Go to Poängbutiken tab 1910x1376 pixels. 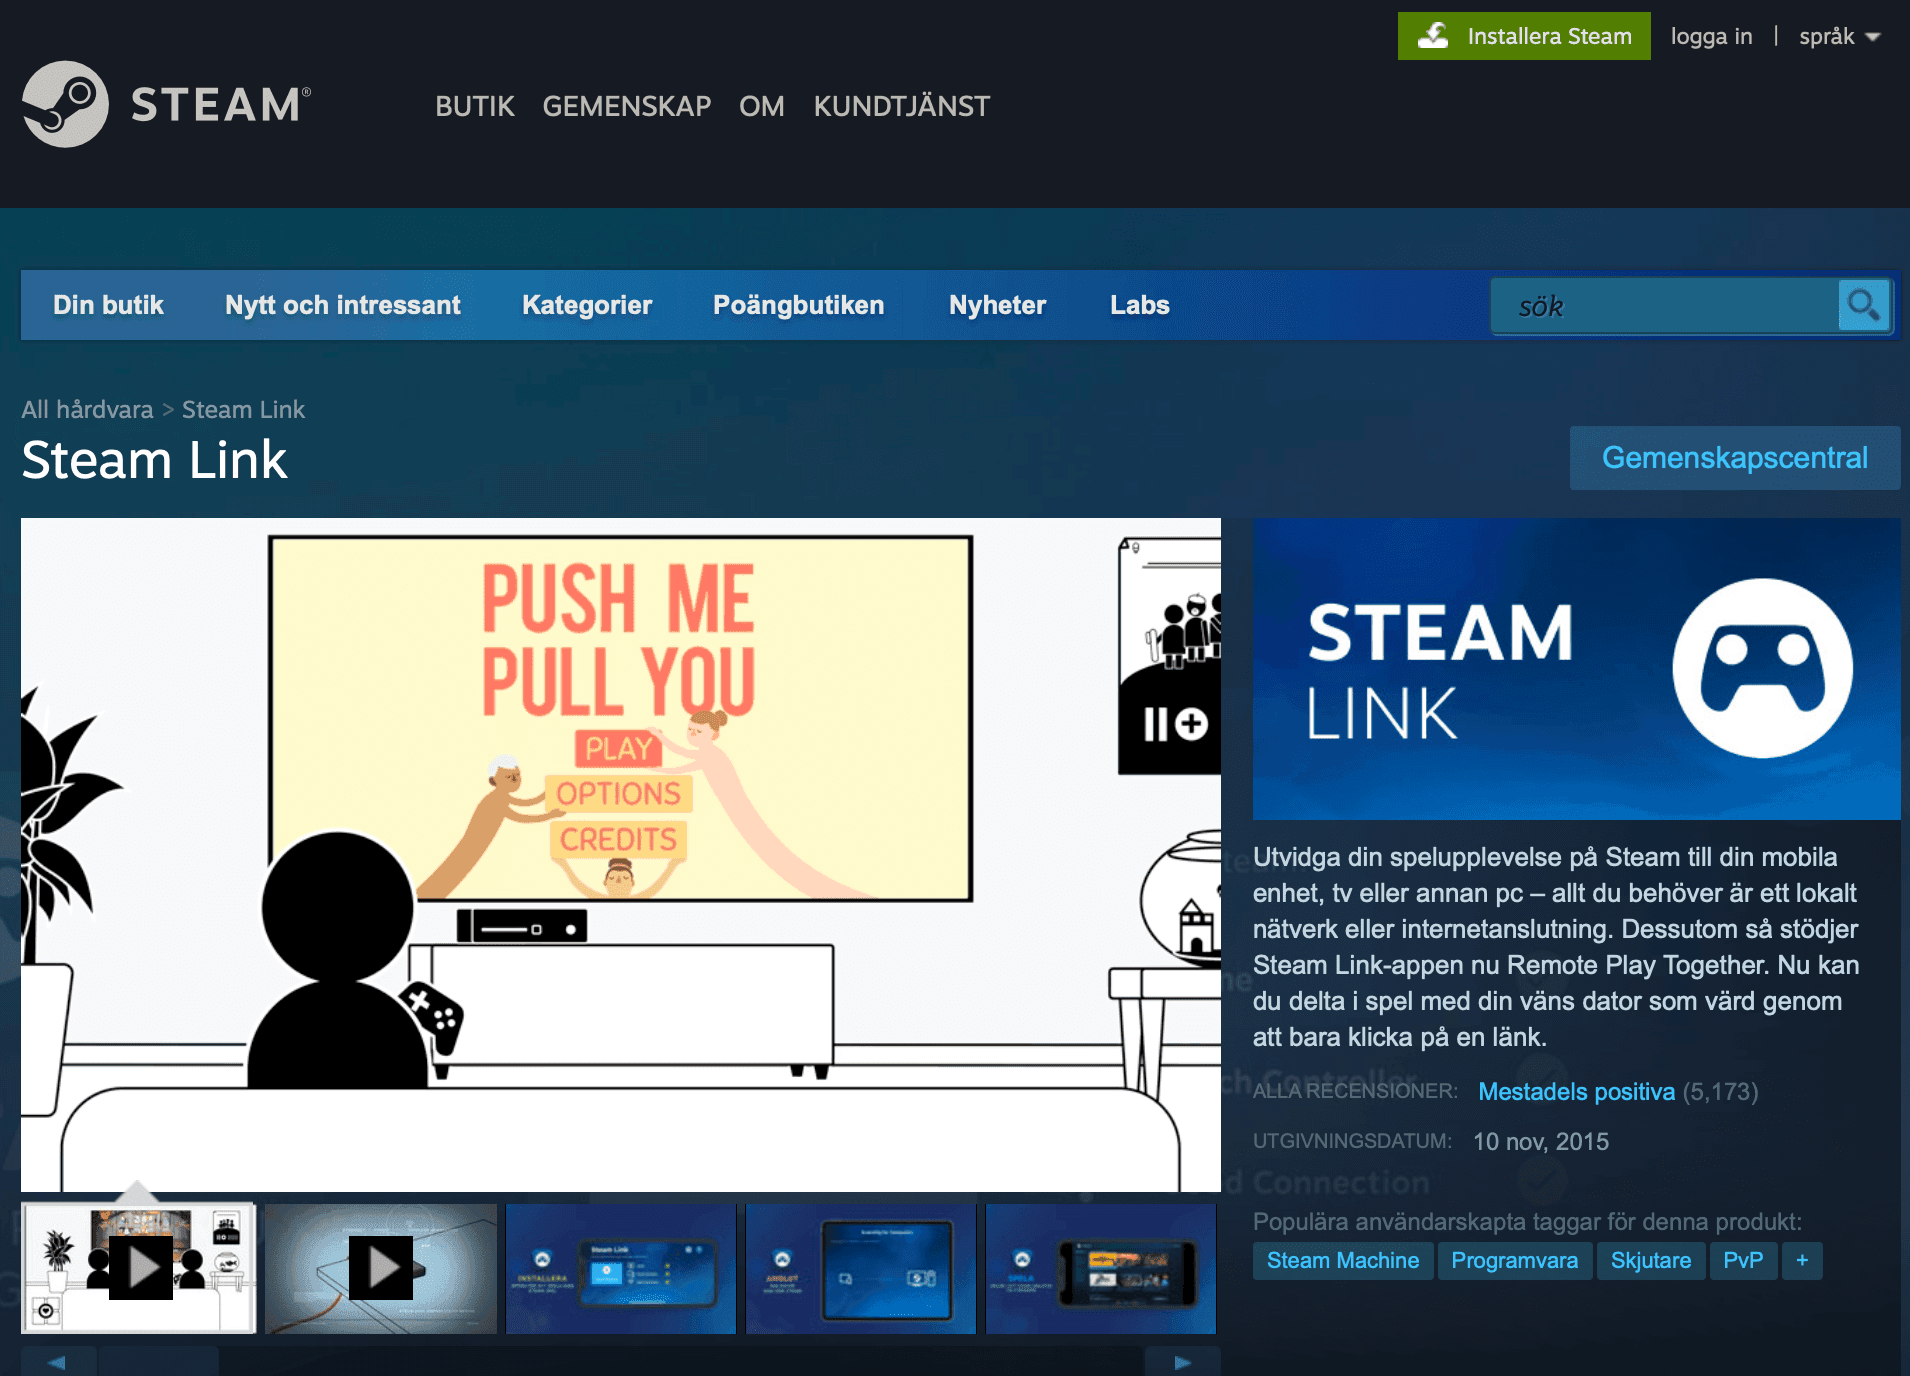pyautogui.click(x=799, y=305)
